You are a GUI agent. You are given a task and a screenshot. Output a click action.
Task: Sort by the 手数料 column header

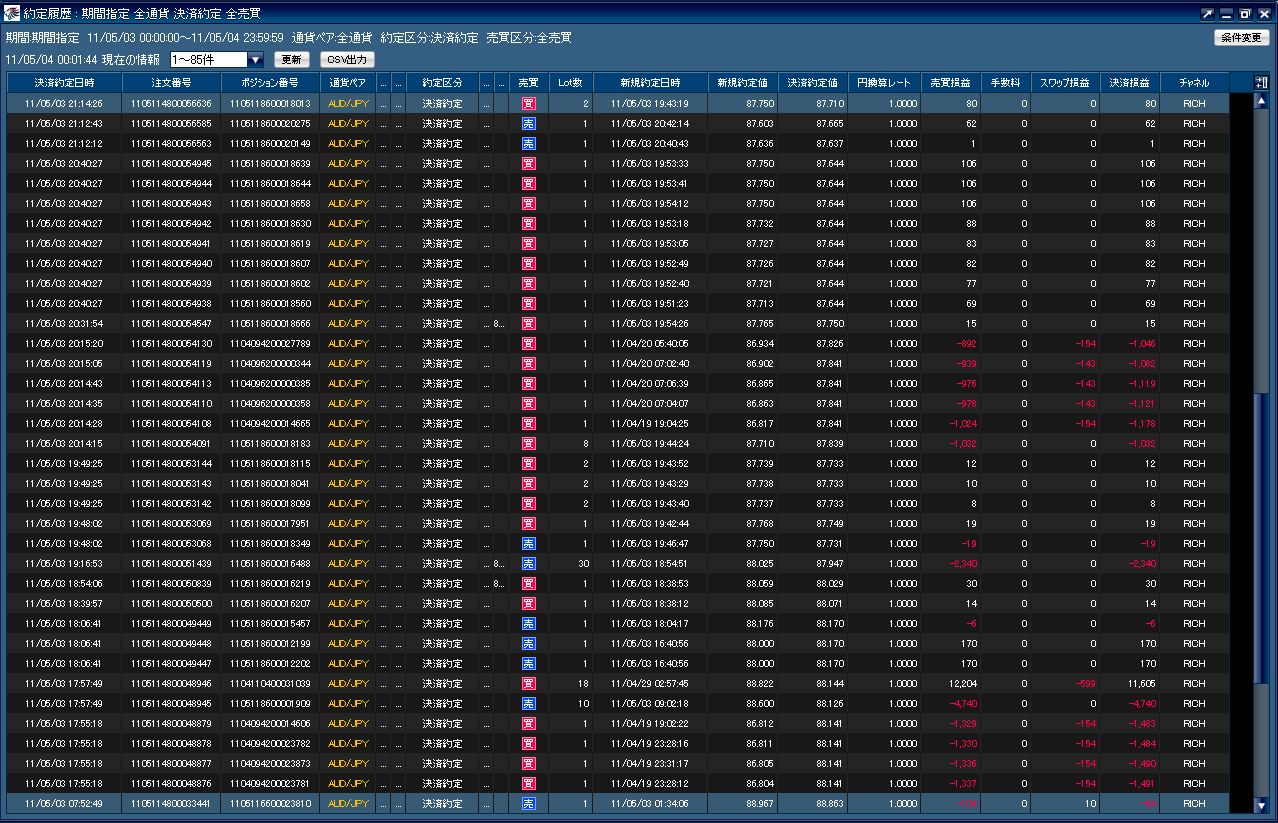[x=1005, y=83]
